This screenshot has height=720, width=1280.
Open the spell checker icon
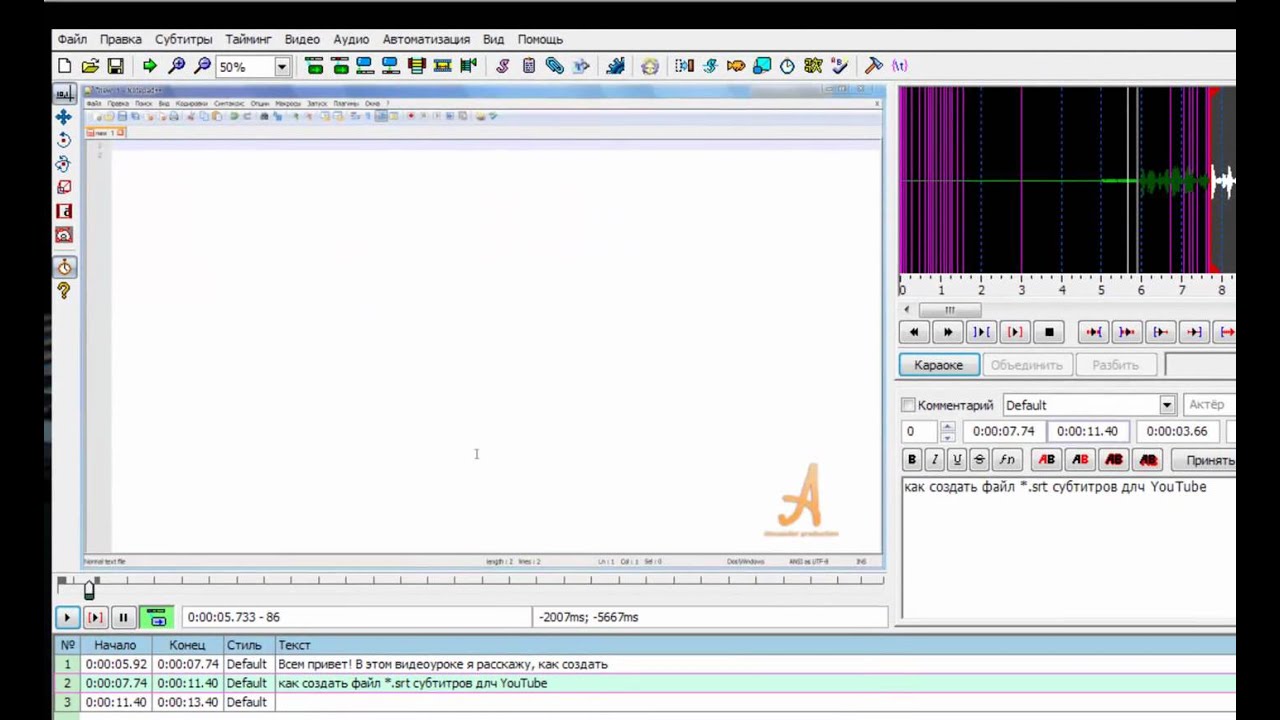click(839, 66)
